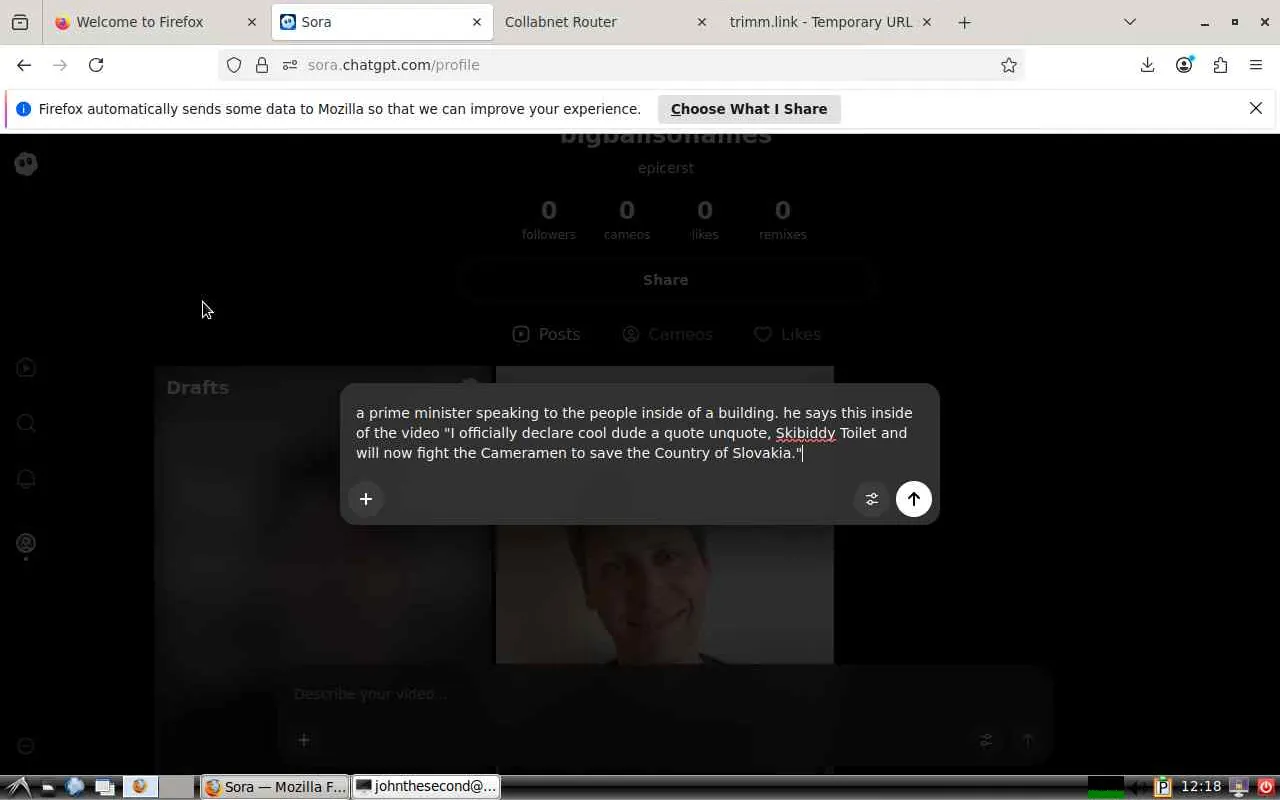The height and width of the screenshot is (800, 1280).
Task: Click the plus icon under Describe your video
Action: (x=304, y=740)
